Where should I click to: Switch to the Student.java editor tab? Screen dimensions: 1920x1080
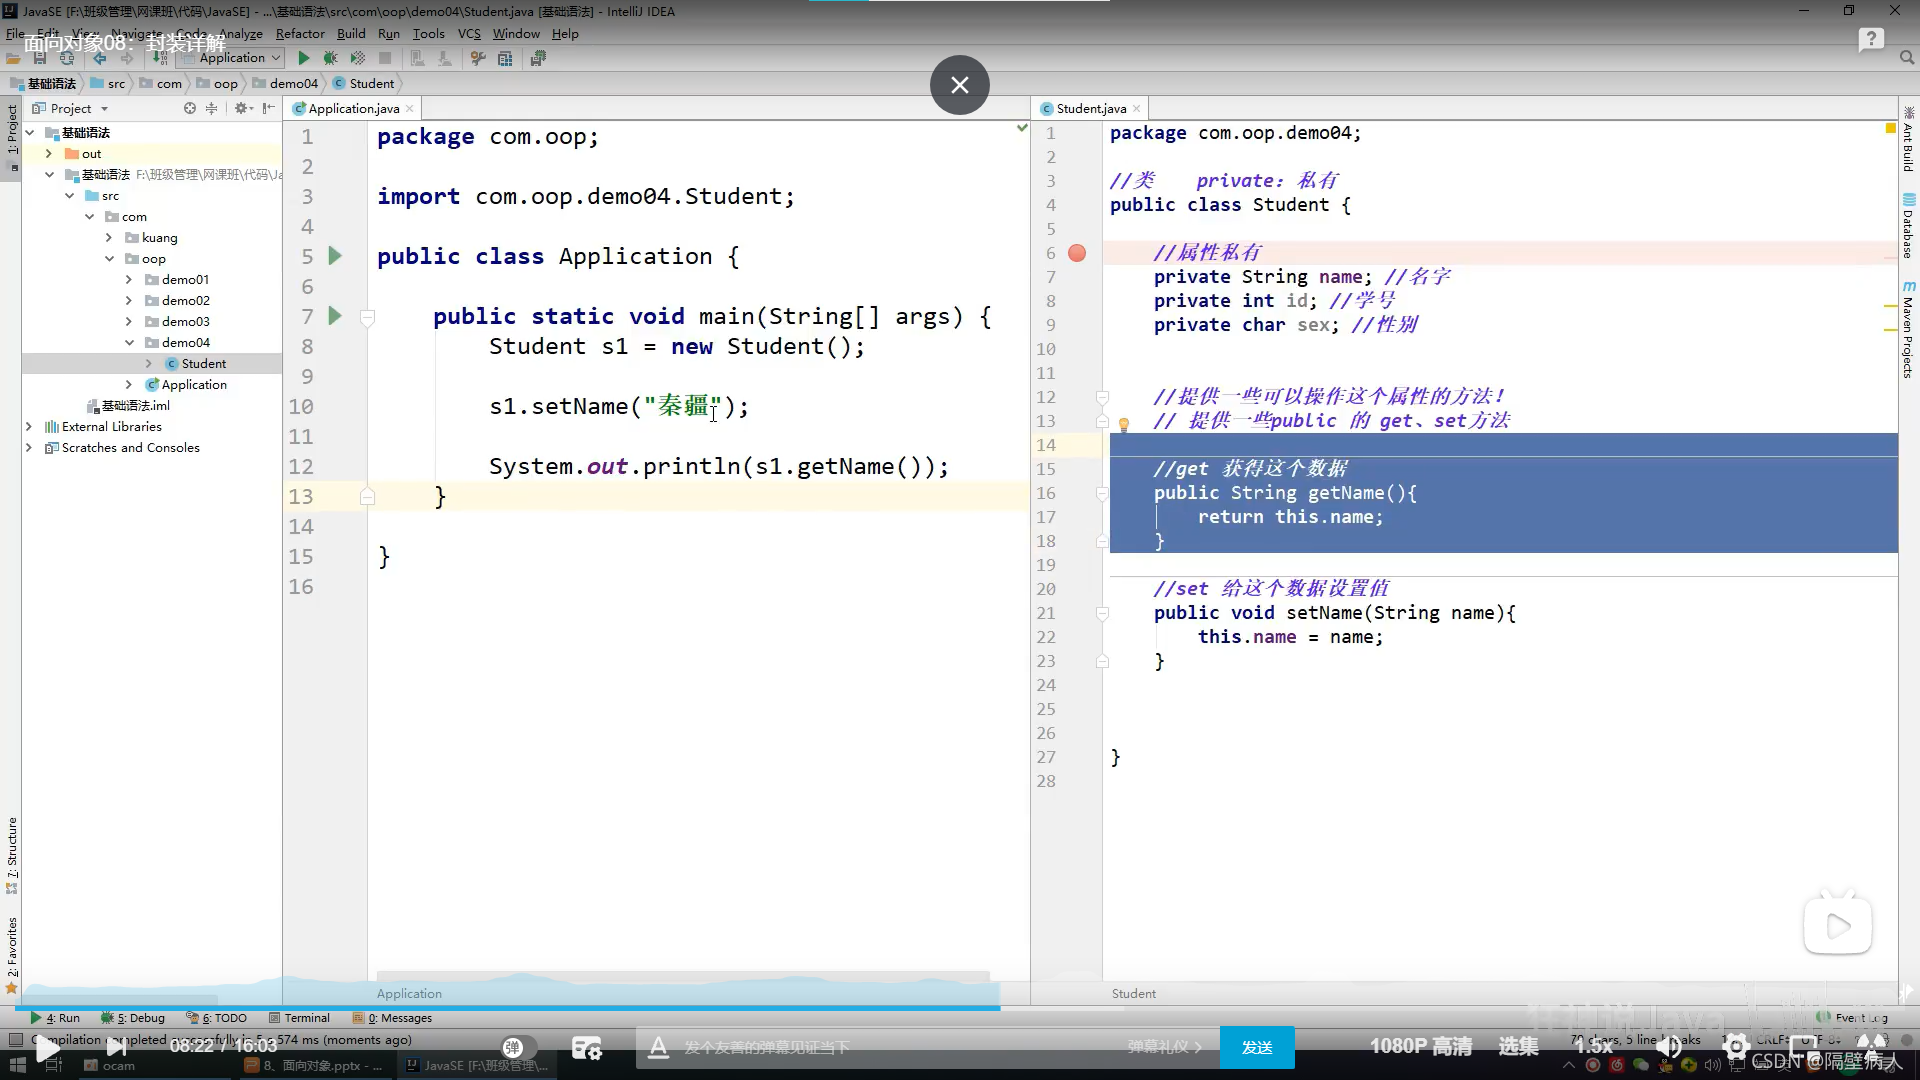point(1090,108)
